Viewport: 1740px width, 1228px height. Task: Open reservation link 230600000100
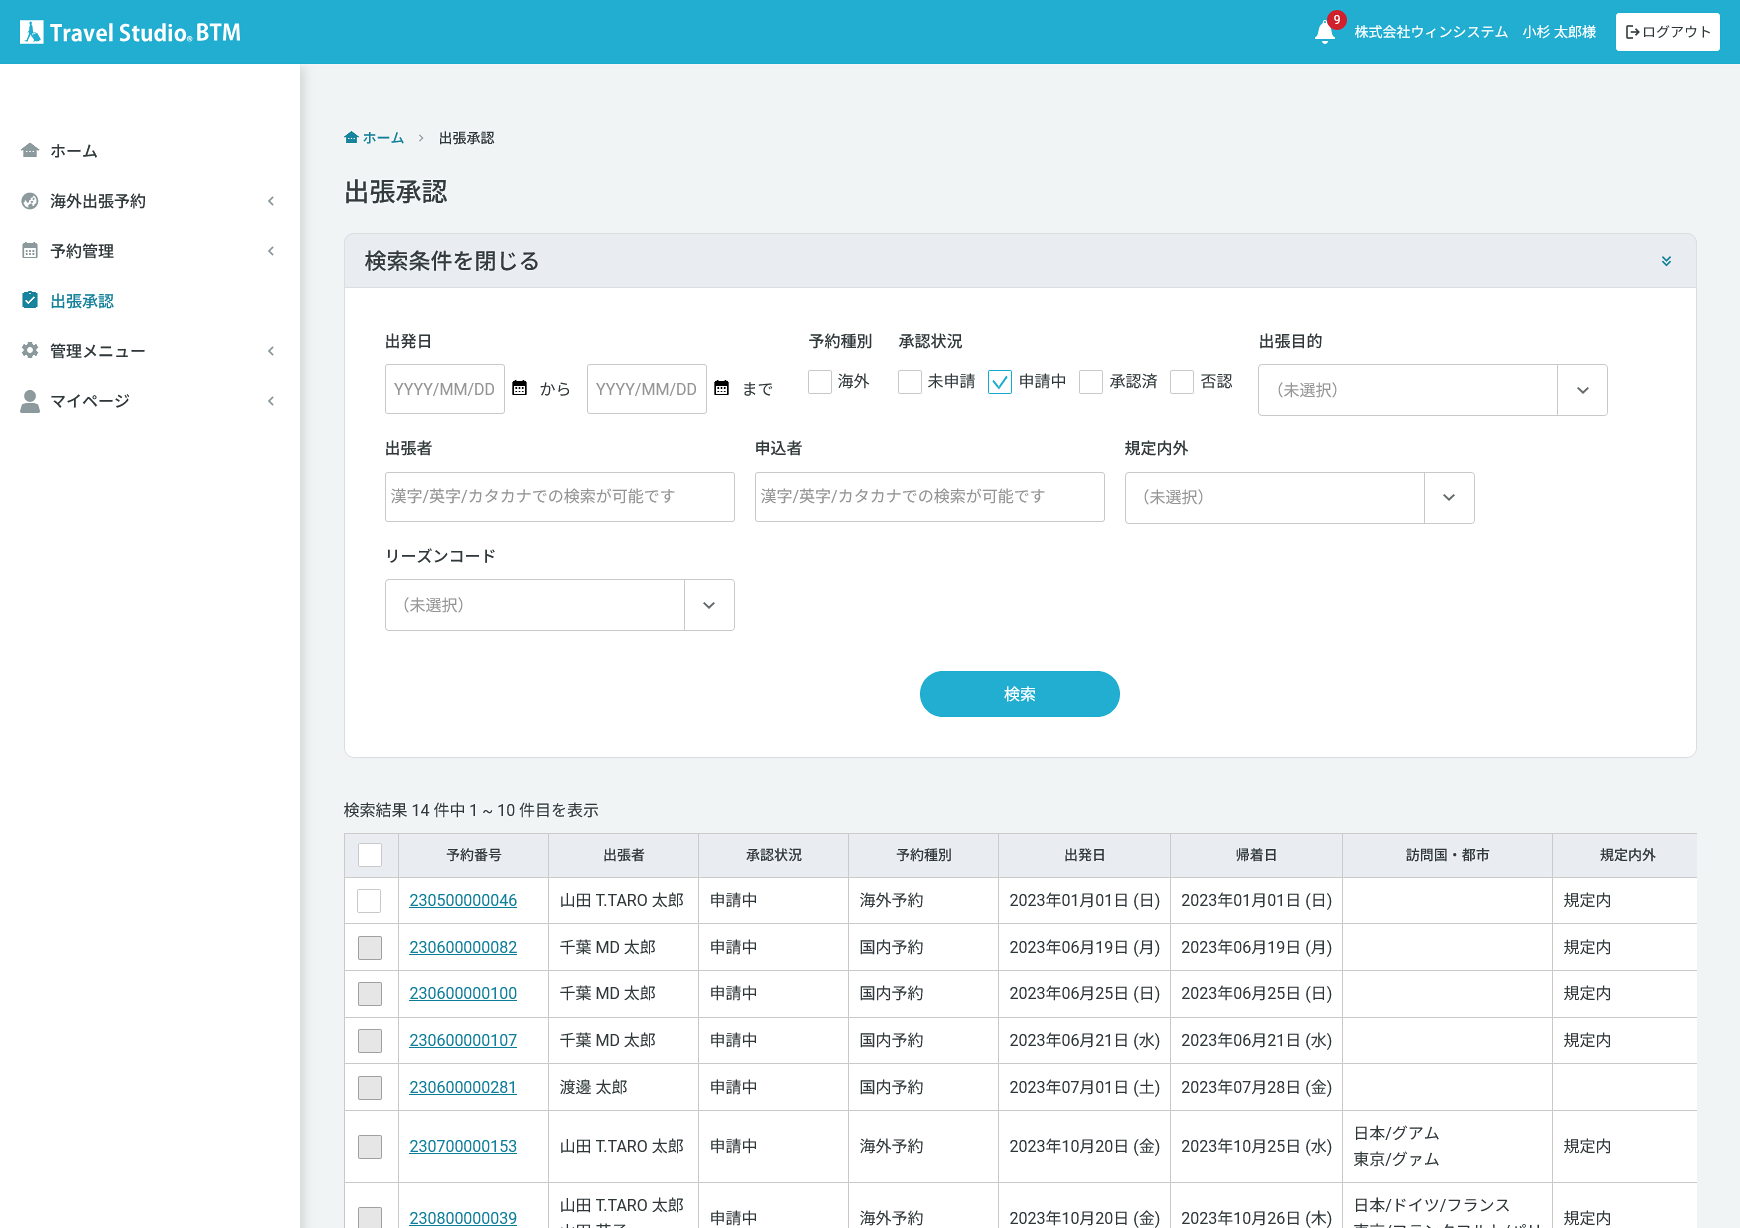pyautogui.click(x=463, y=993)
